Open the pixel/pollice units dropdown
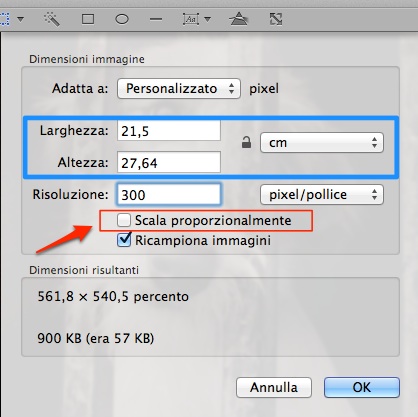The image size is (418, 417). pos(322,195)
